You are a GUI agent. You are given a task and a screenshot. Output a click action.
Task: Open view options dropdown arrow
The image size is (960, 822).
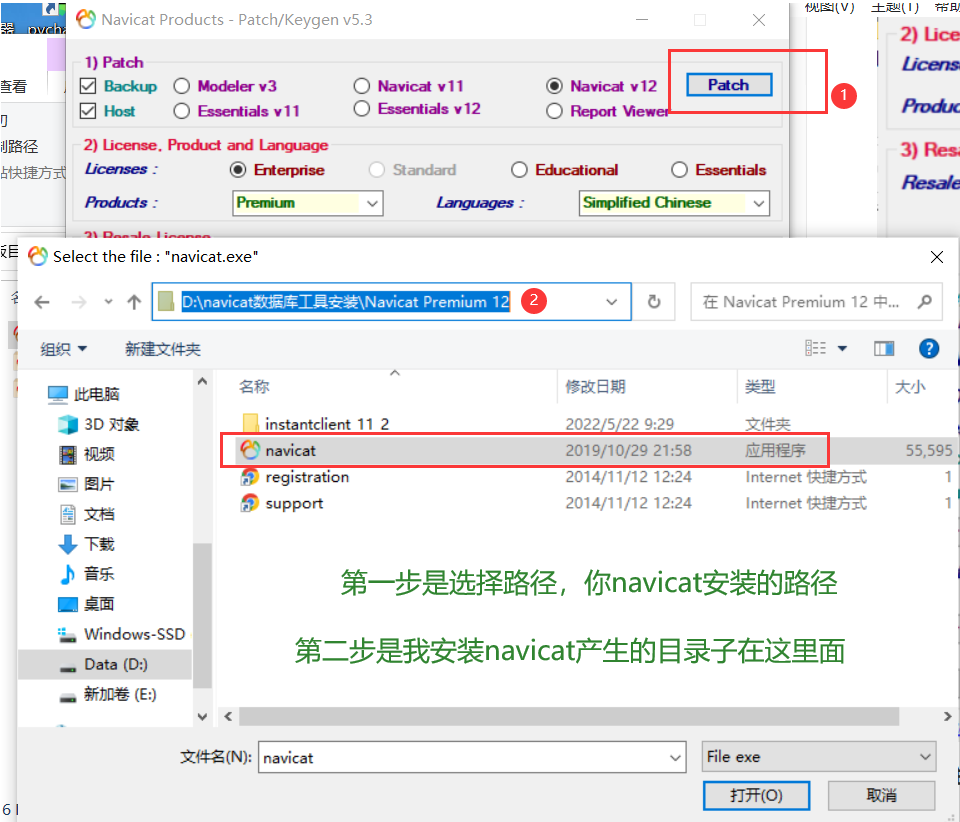pyautogui.click(x=842, y=349)
